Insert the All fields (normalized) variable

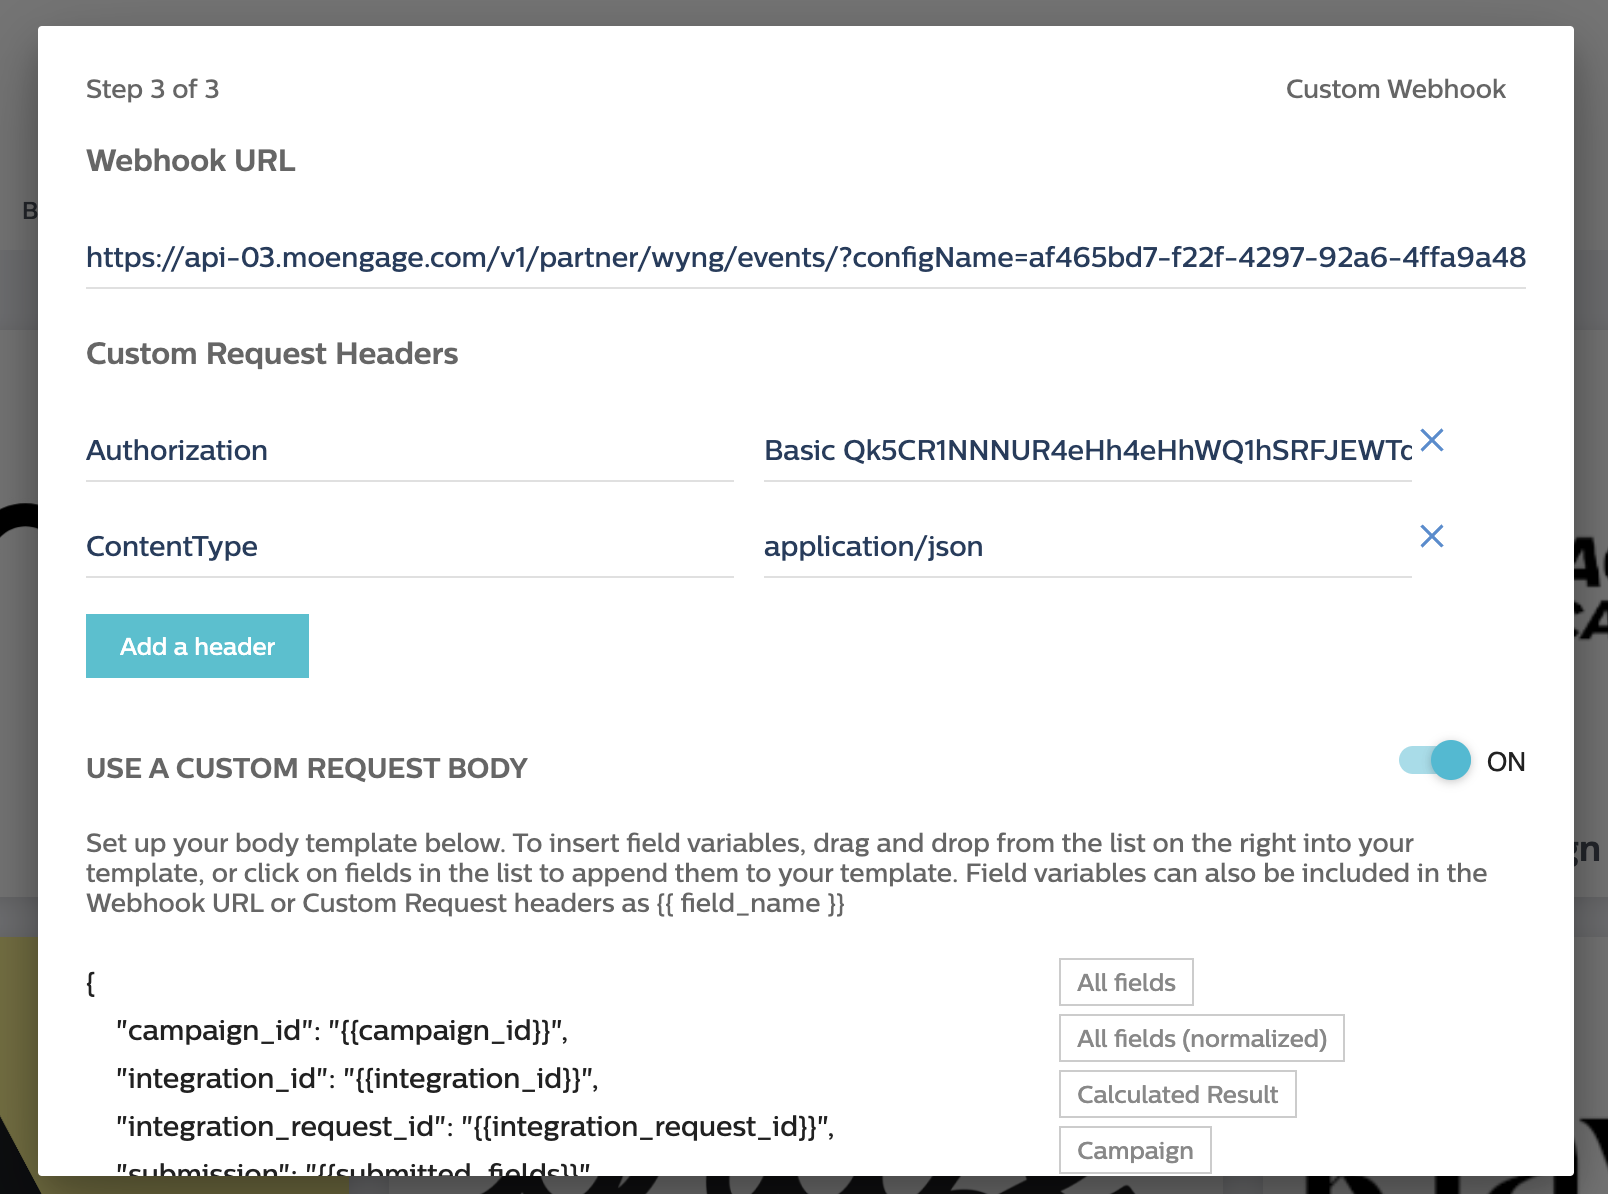[1202, 1038]
